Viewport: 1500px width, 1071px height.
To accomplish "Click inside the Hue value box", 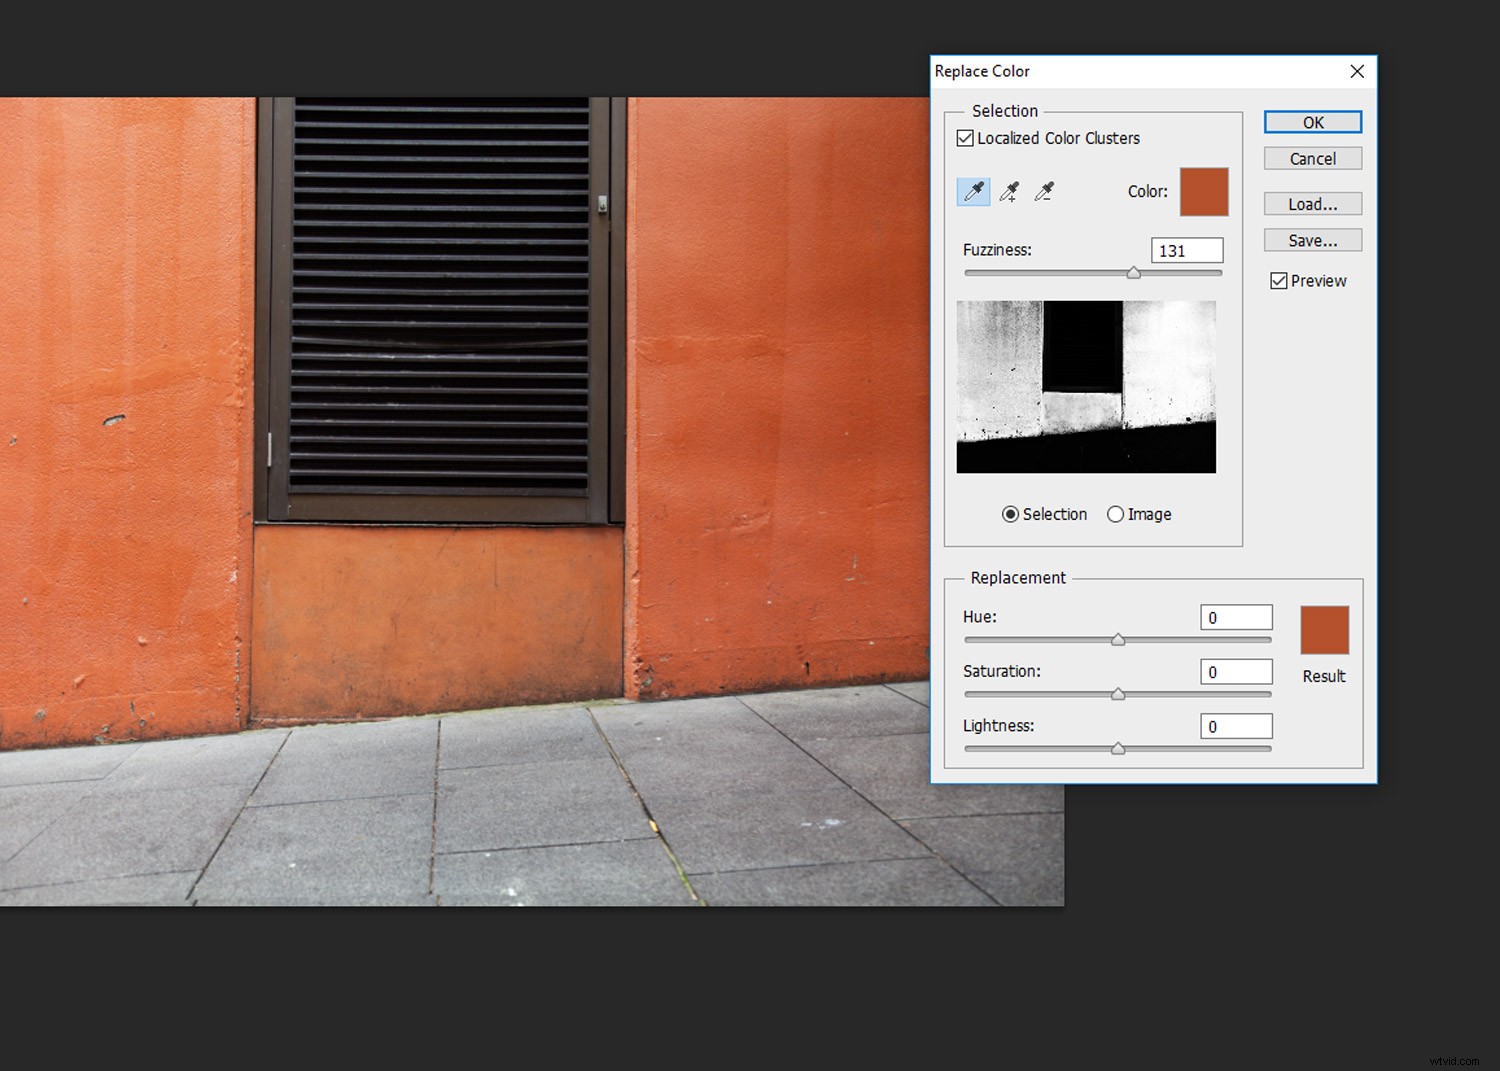I will point(1236,617).
